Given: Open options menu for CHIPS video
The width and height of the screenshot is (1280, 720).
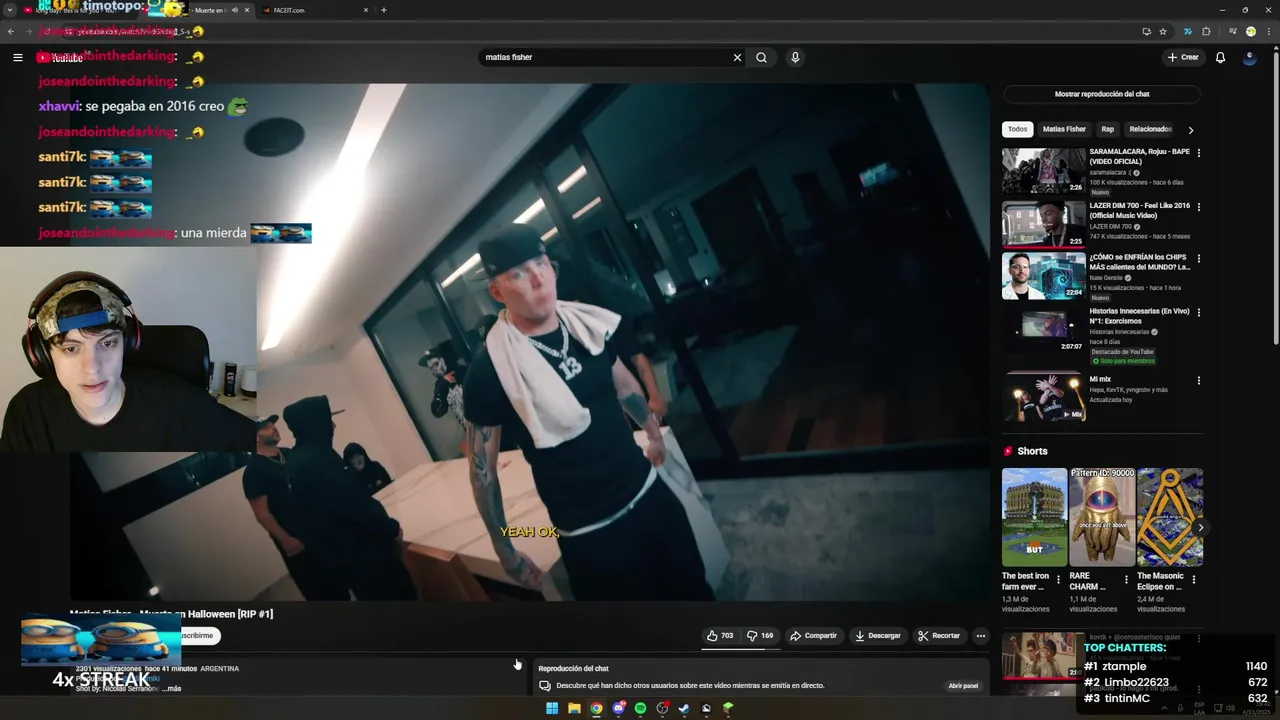Looking at the screenshot, I should [x=1198, y=258].
